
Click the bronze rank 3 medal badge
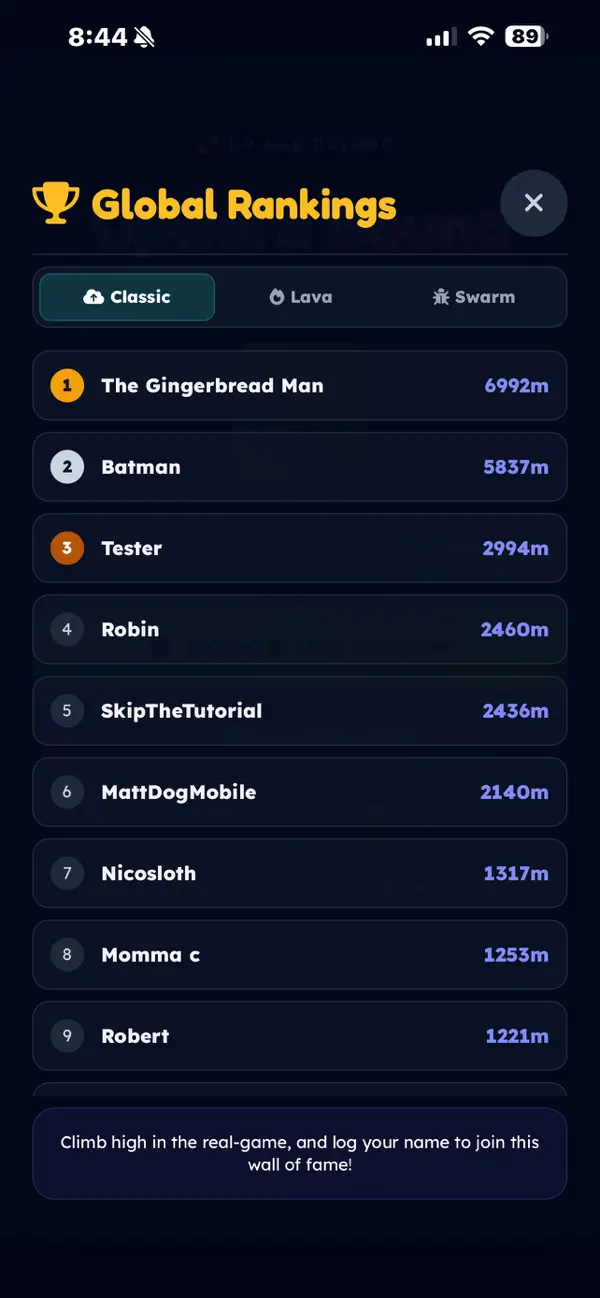tap(67, 548)
